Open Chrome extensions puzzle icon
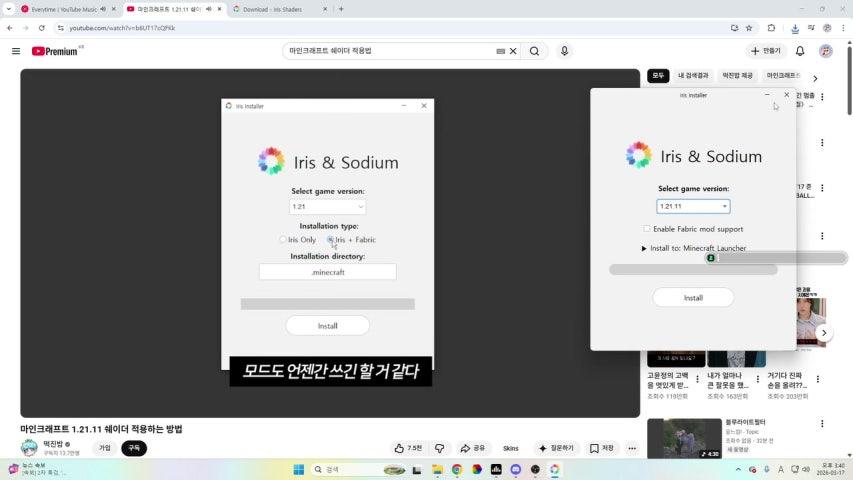The width and height of the screenshot is (853, 480). [x=771, y=28]
